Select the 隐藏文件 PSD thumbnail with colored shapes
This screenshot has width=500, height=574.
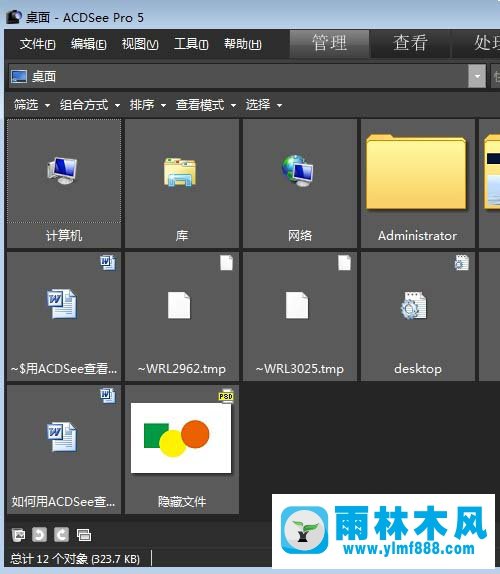[x=181, y=438]
